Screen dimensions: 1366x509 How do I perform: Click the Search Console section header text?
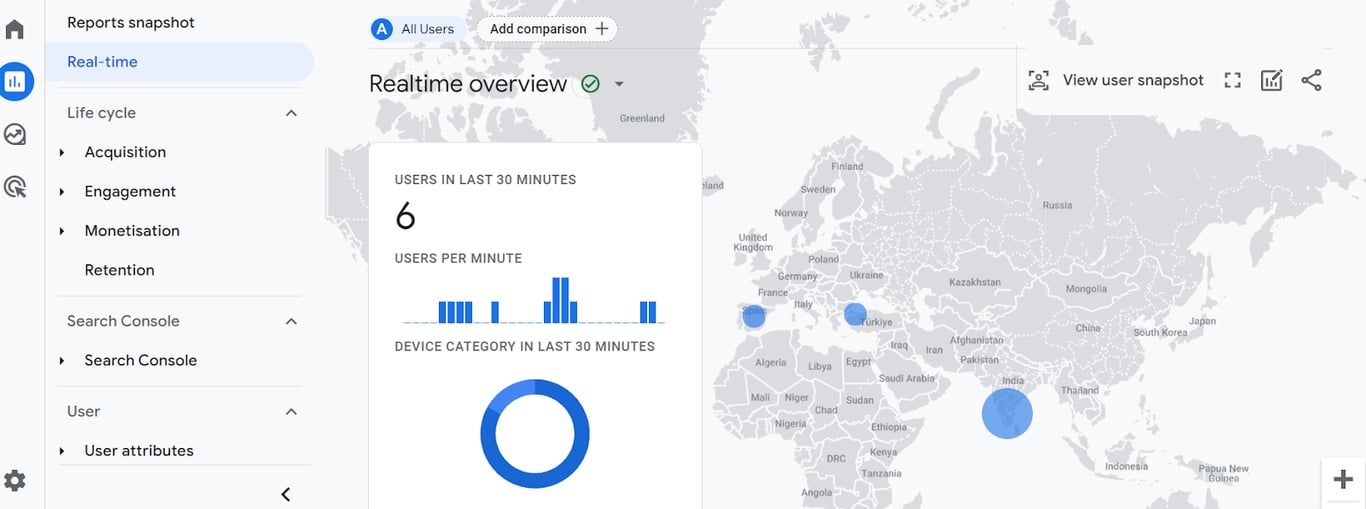pos(123,321)
